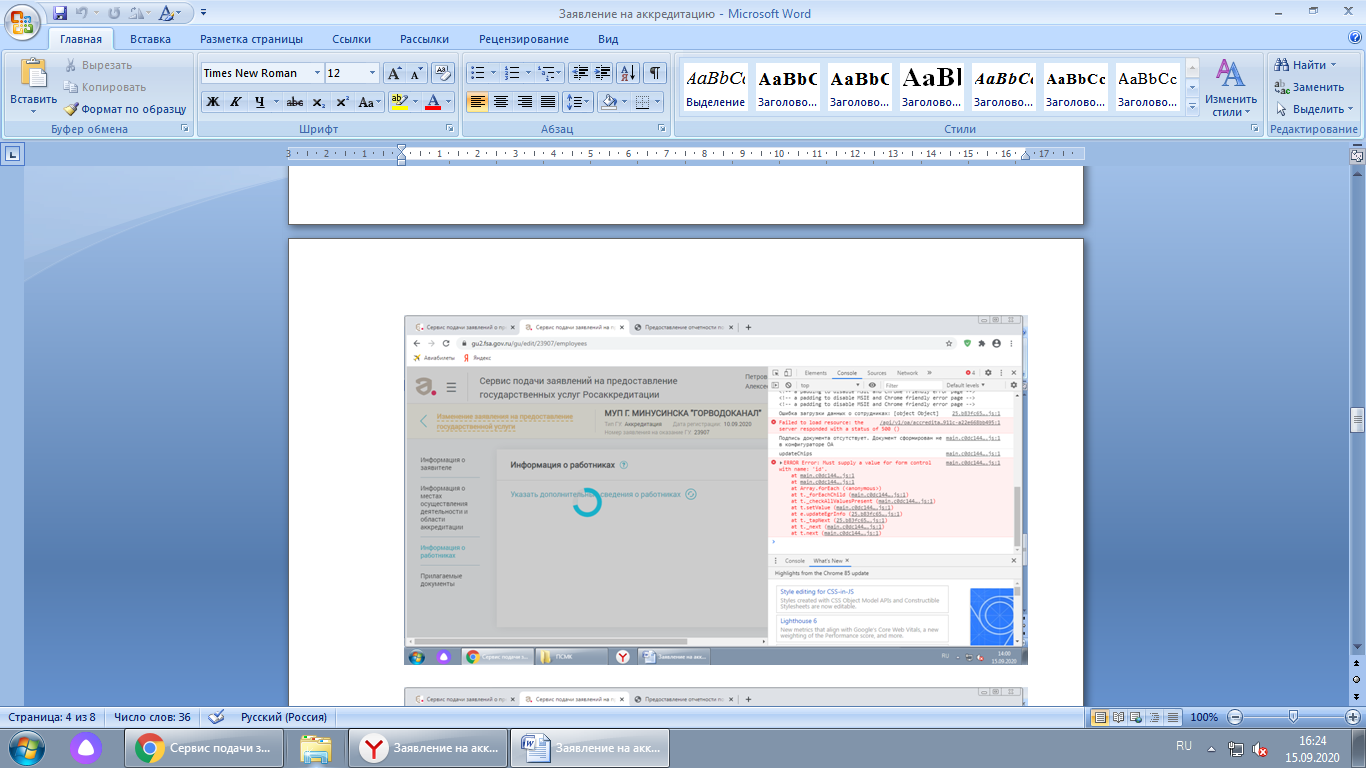Click the Office round button

click(x=22, y=18)
